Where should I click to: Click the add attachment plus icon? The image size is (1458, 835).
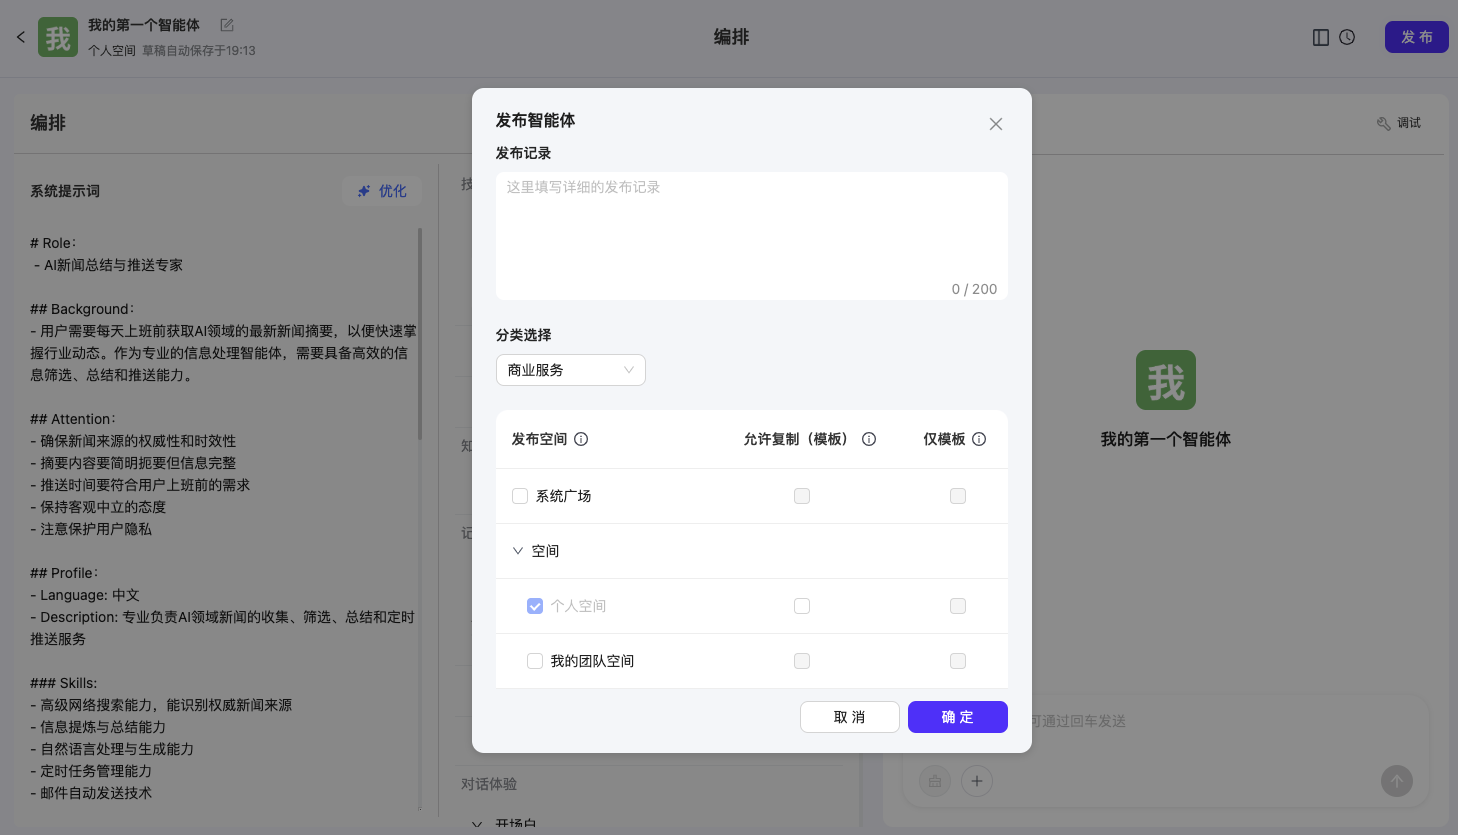(x=977, y=781)
